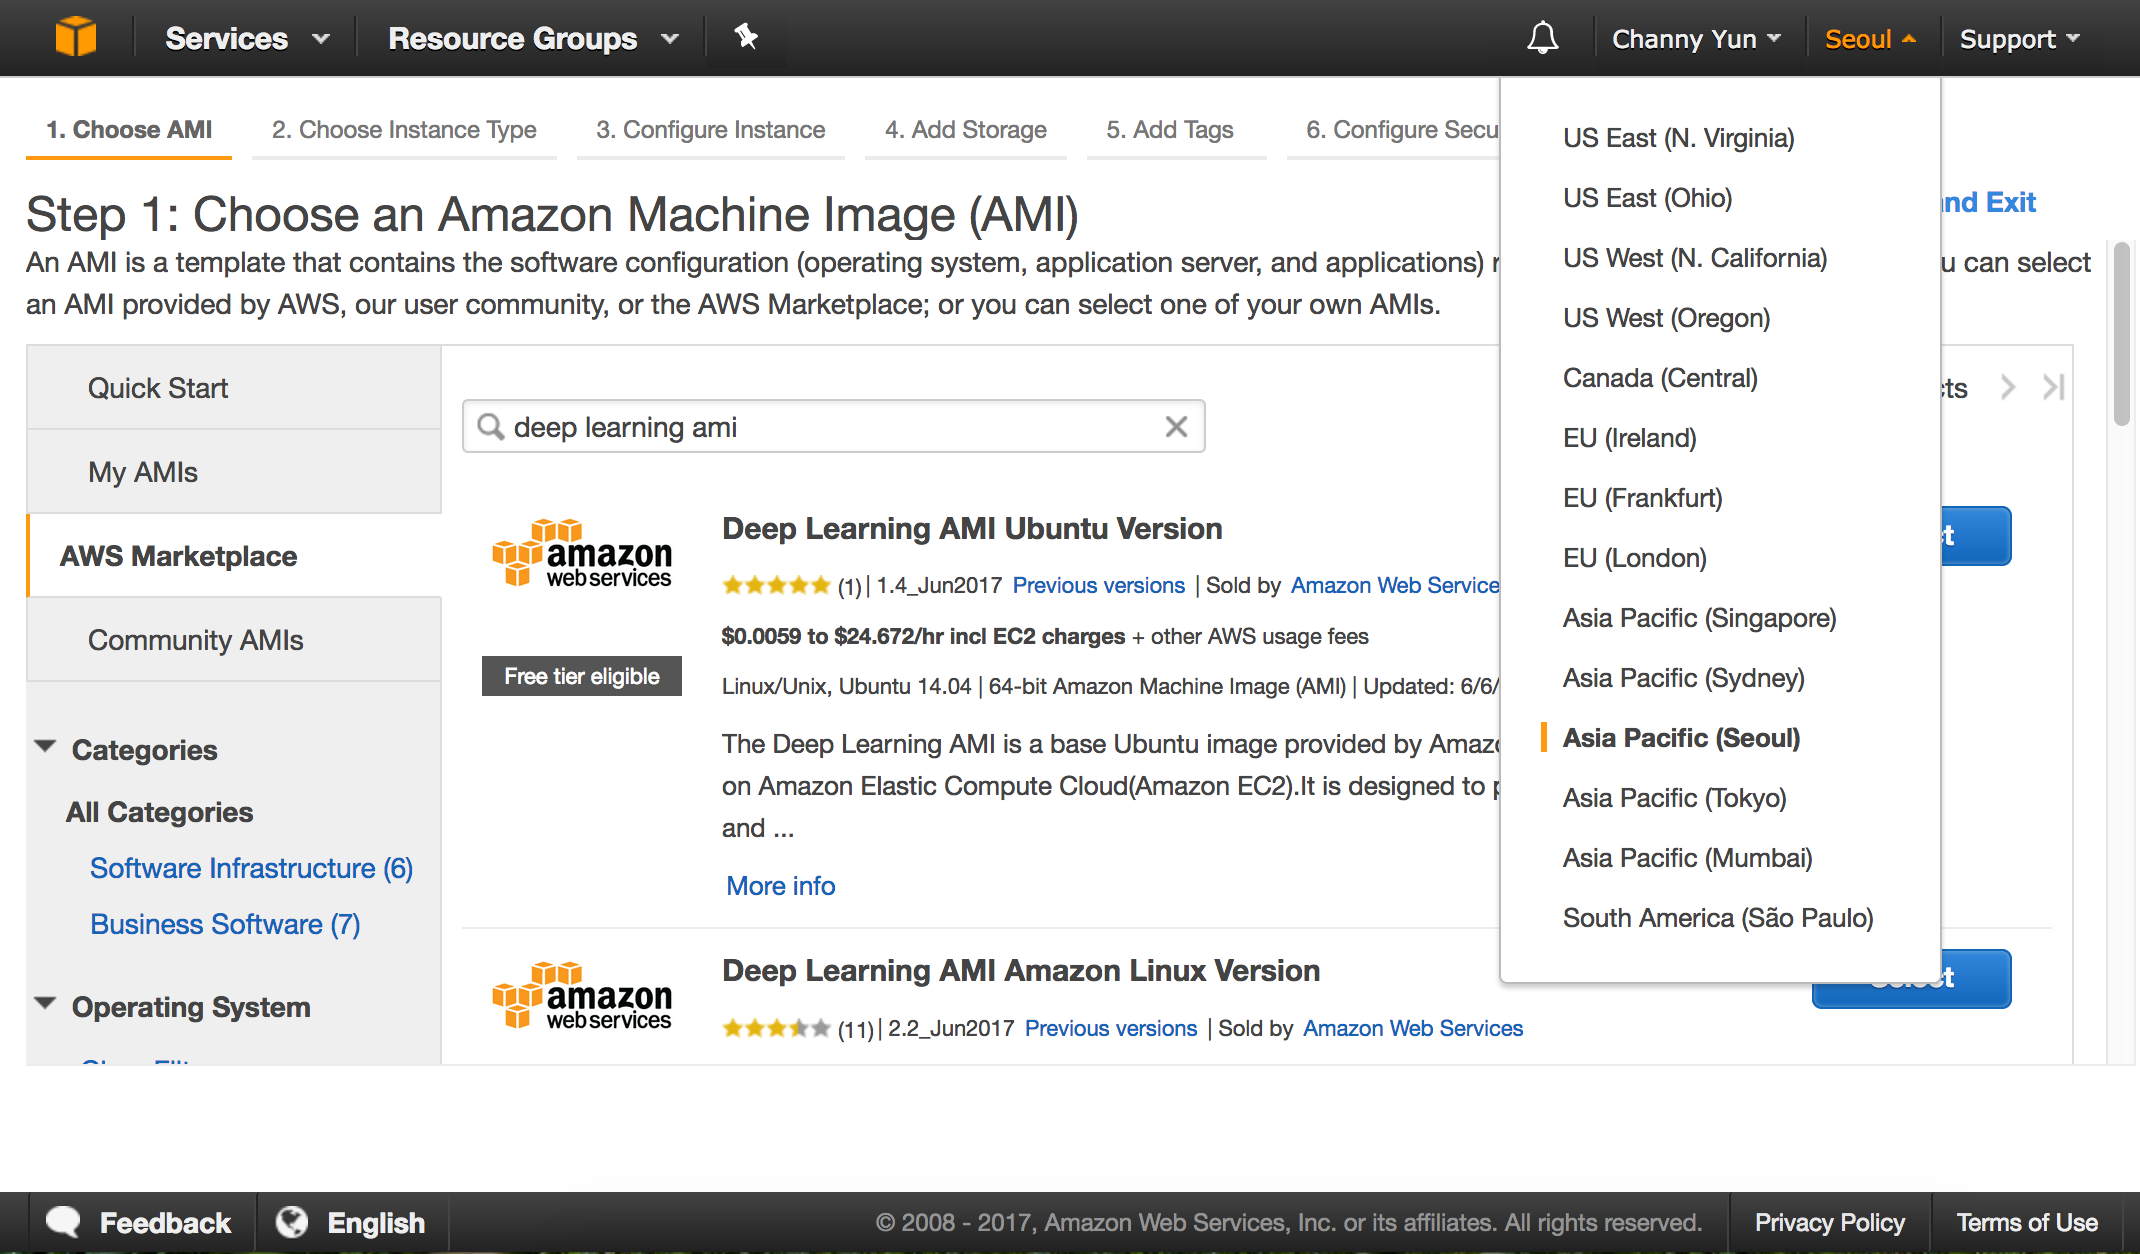Image resolution: width=2140 pixels, height=1254 pixels.
Task: Jump to the last results page arrow
Action: click(x=2053, y=388)
